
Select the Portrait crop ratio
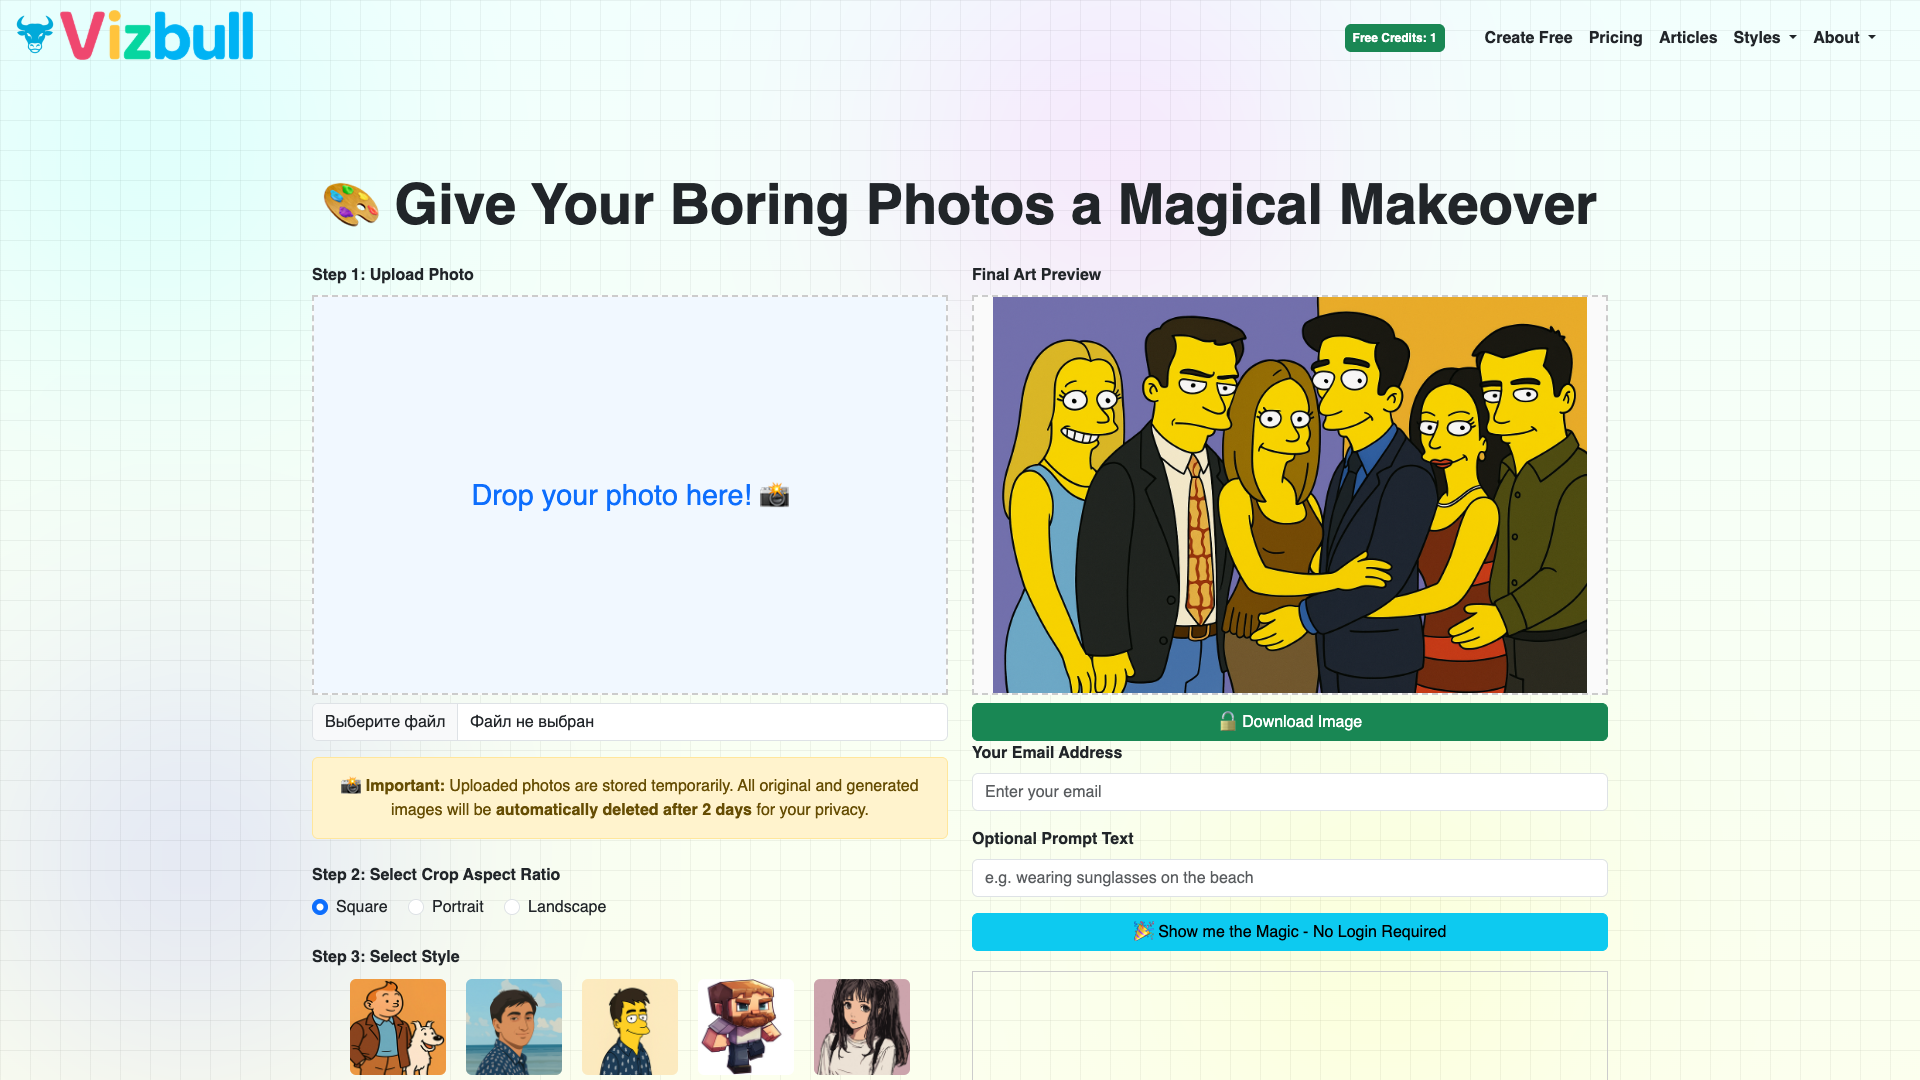coord(416,907)
